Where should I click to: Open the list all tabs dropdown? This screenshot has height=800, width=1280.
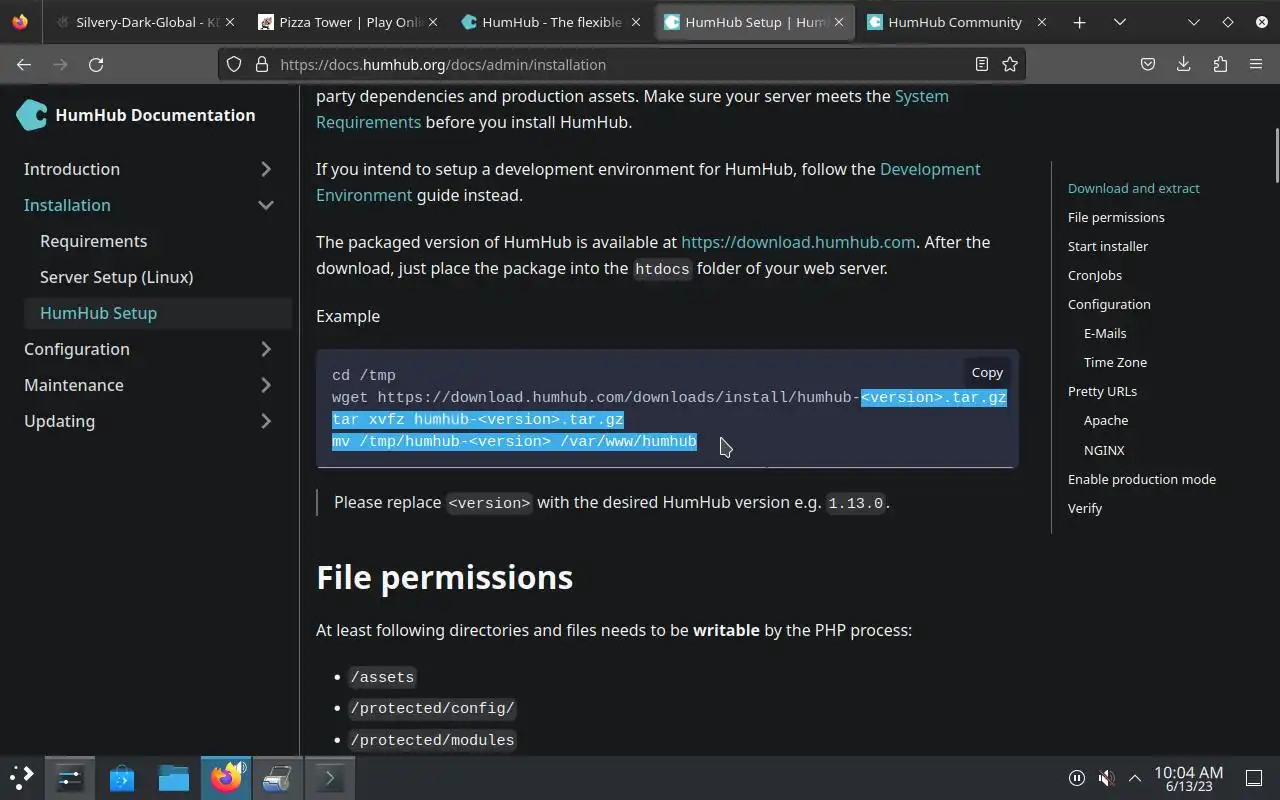pyautogui.click(x=1119, y=22)
